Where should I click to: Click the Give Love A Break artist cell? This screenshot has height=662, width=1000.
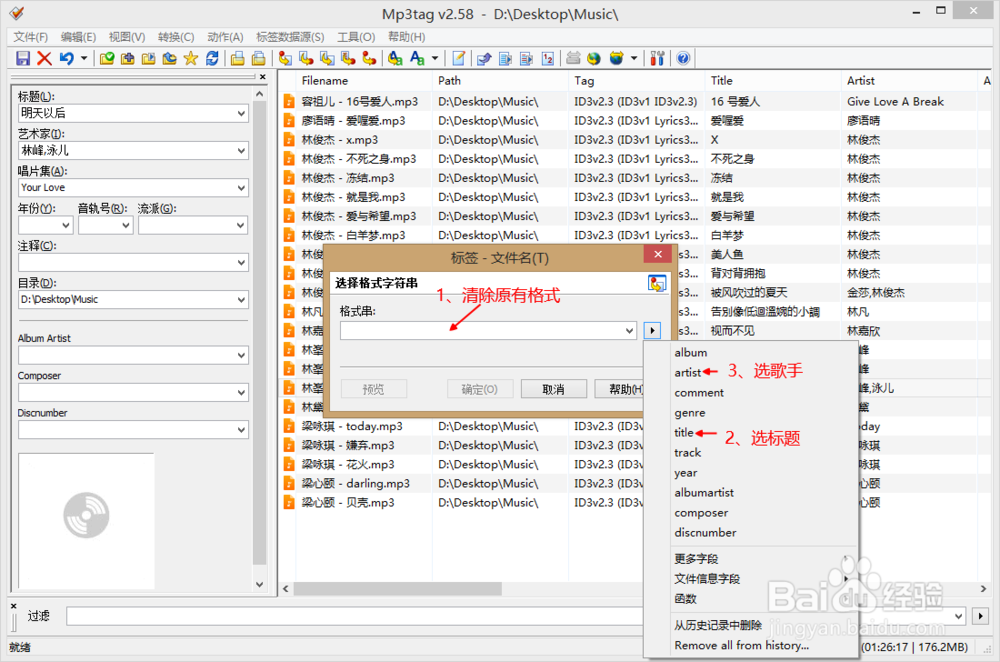click(x=895, y=101)
